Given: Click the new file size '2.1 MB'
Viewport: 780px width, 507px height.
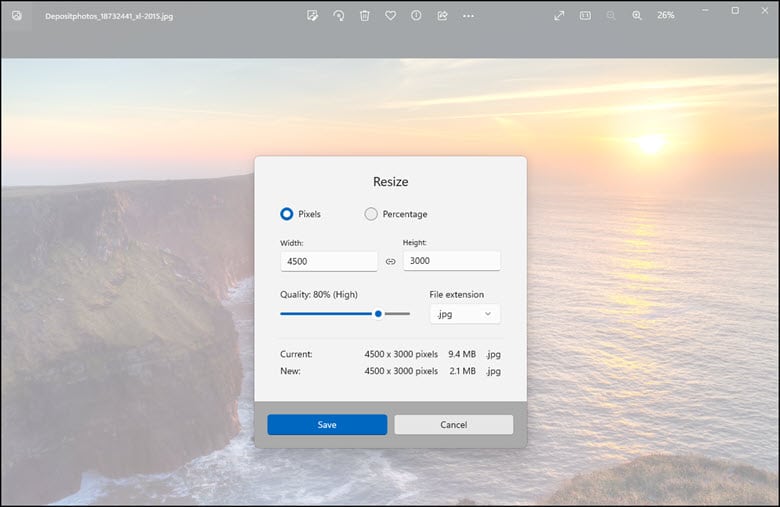Looking at the screenshot, I should click(462, 371).
